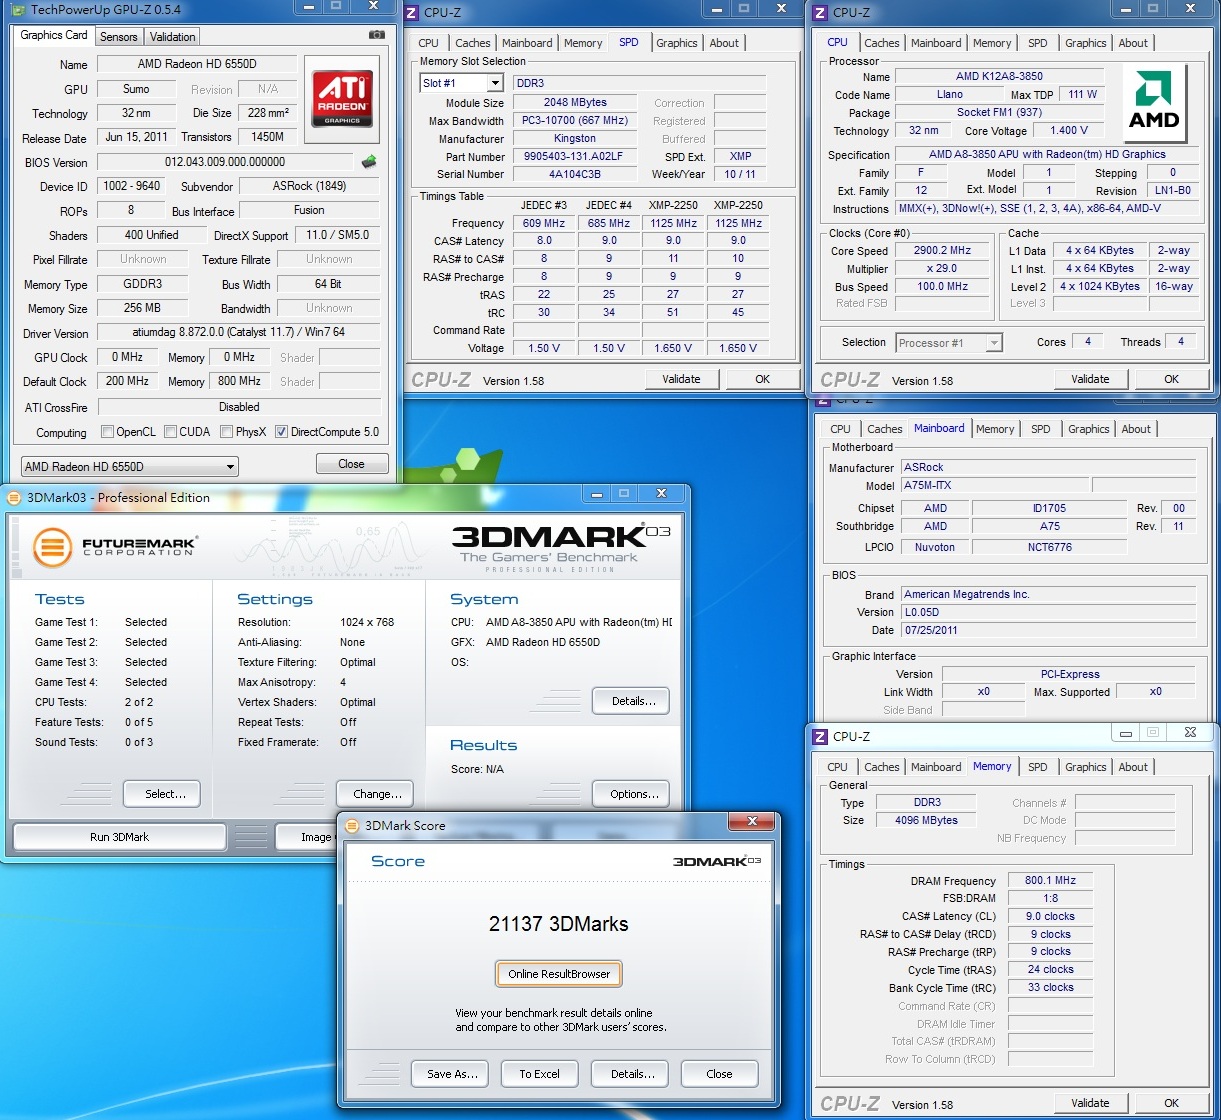
Task: Click the CPU-Z SPD window title icon
Action: [412, 13]
